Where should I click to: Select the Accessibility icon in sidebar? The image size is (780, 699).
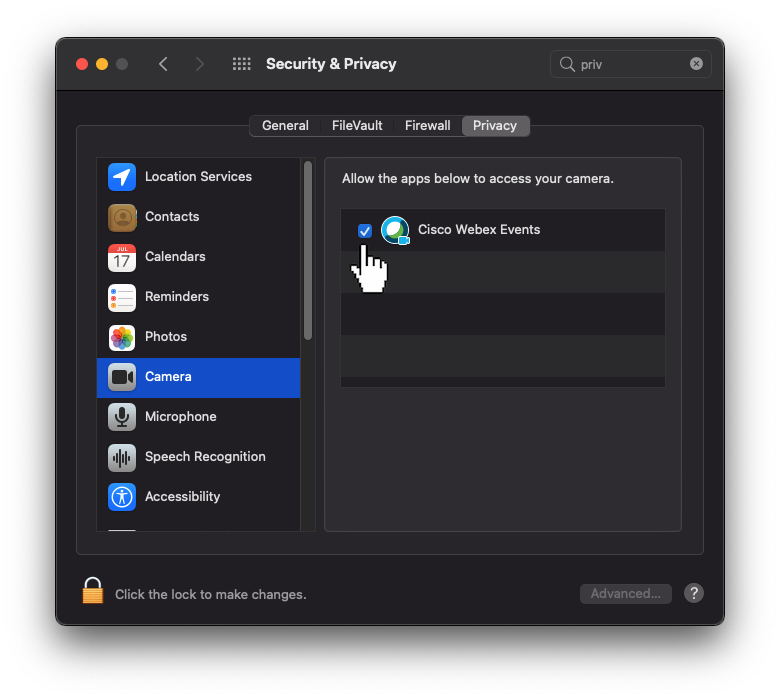(x=122, y=497)
